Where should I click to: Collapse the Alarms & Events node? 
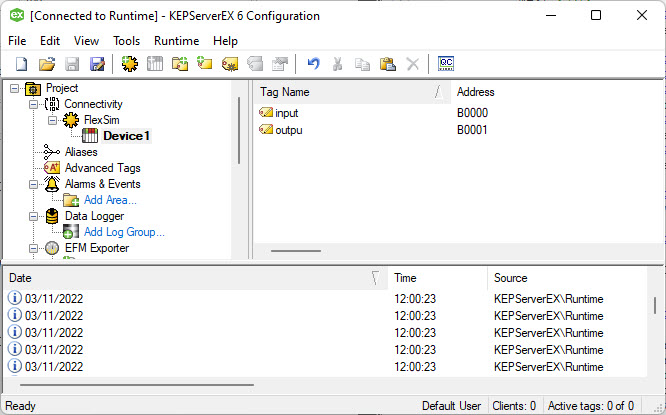pyautogui.click(x=33, y=184)
